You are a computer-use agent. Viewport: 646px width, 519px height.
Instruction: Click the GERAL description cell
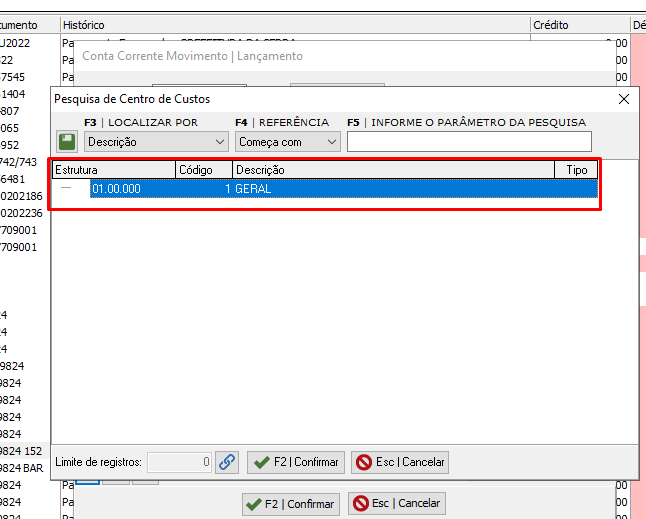pos(254,188)
